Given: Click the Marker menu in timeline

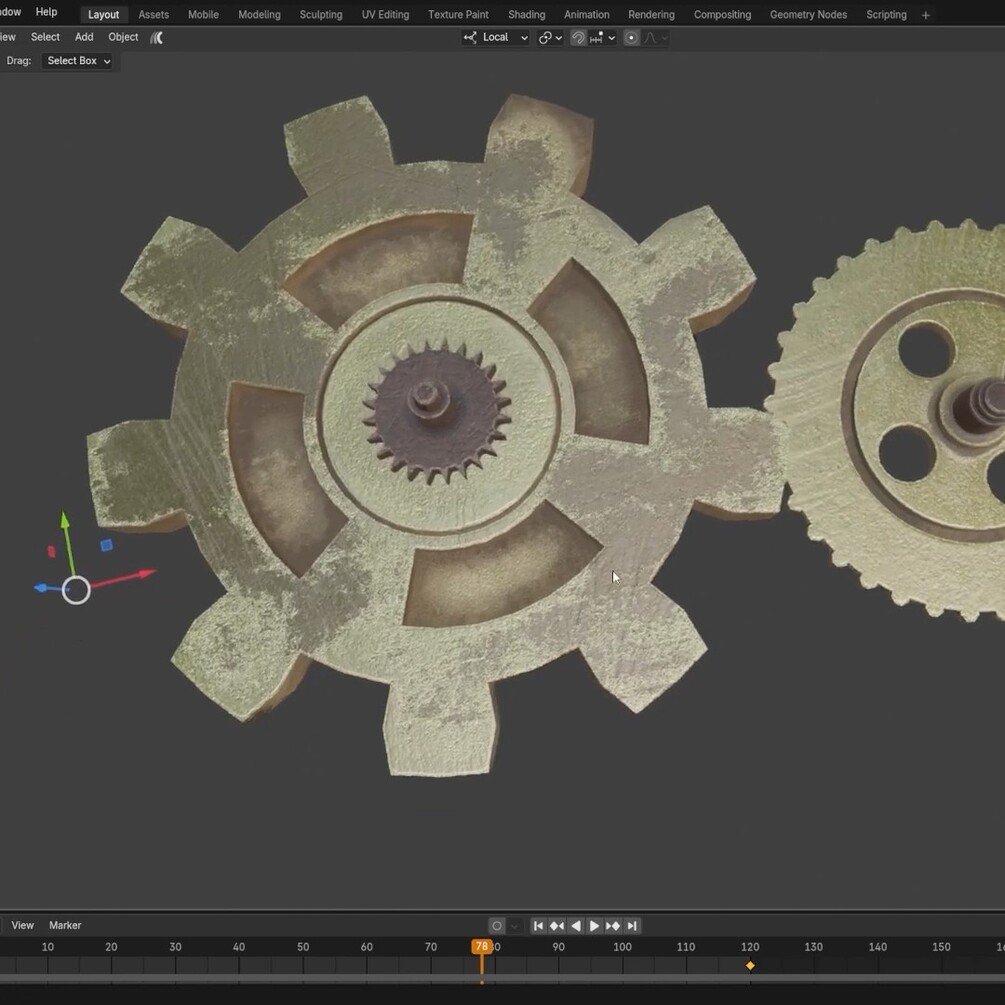Looking at the screenshot, I should (x=64, y=925).
